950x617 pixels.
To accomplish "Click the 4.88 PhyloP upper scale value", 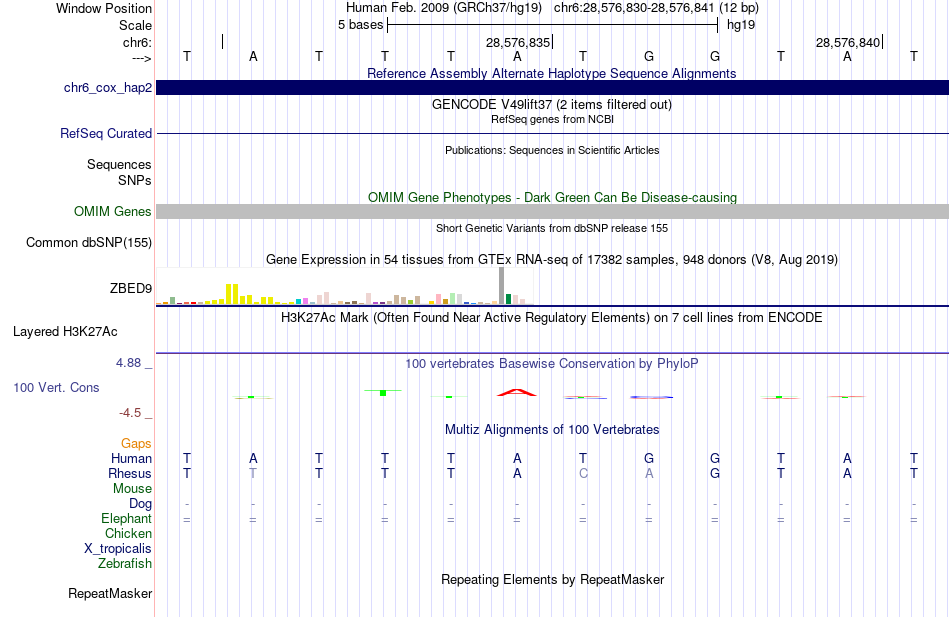I will (128, 362).
